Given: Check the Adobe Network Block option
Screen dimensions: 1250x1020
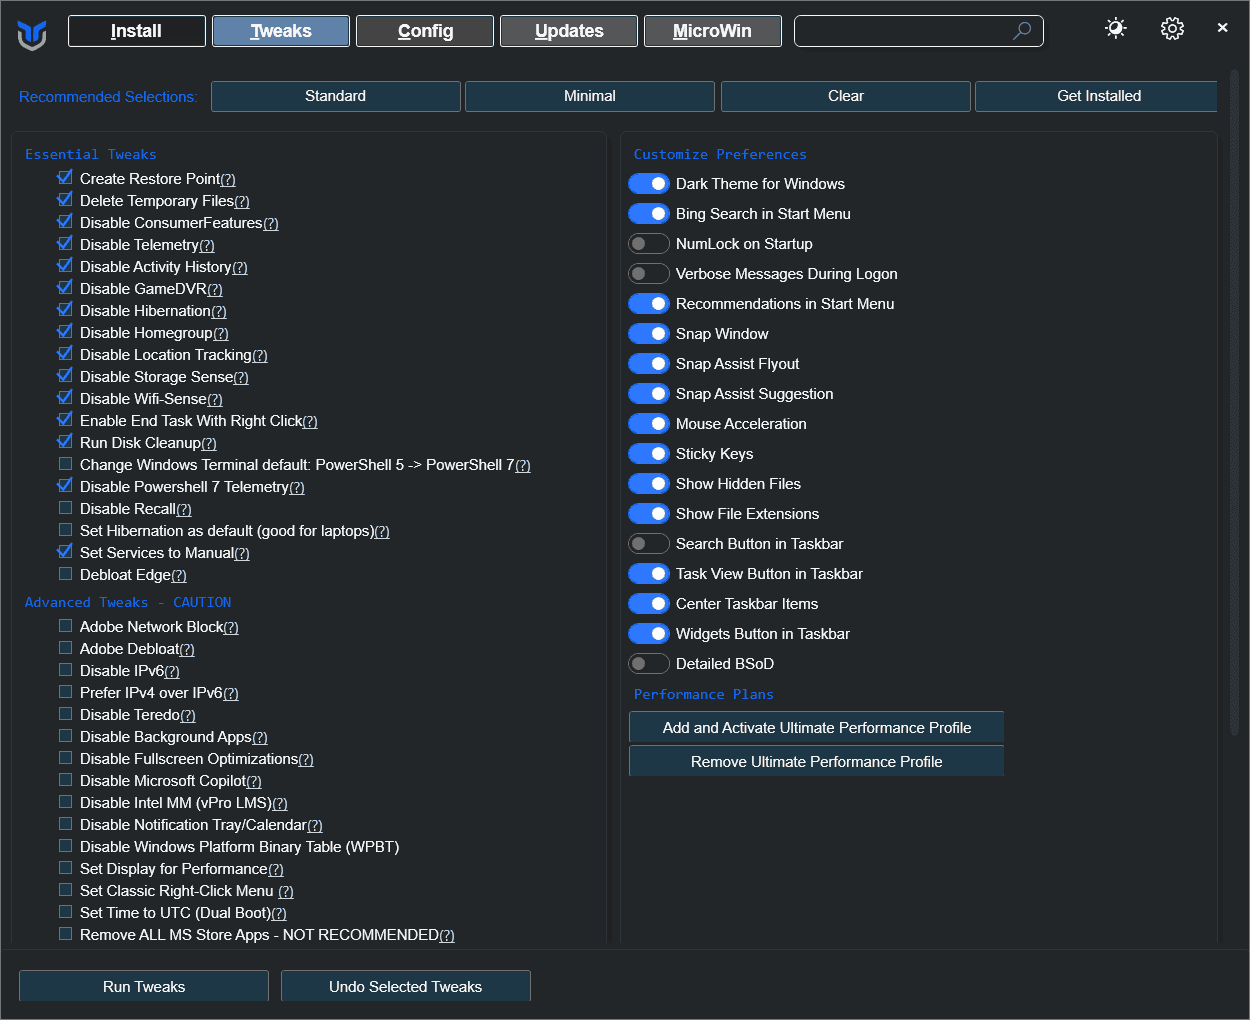Looking at the screenshot, I should [x=65, y=626].
